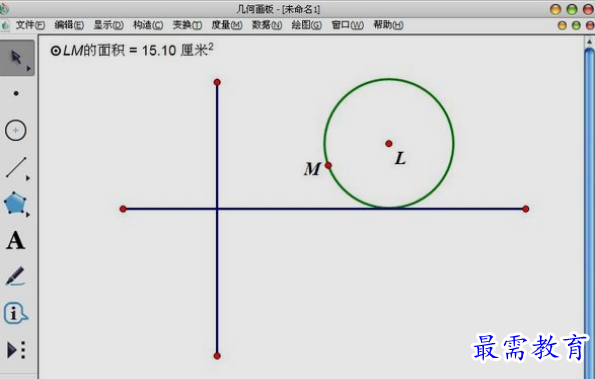Open the 度量 menu
This screenshot has height=379, width=595.
point(227,25)
